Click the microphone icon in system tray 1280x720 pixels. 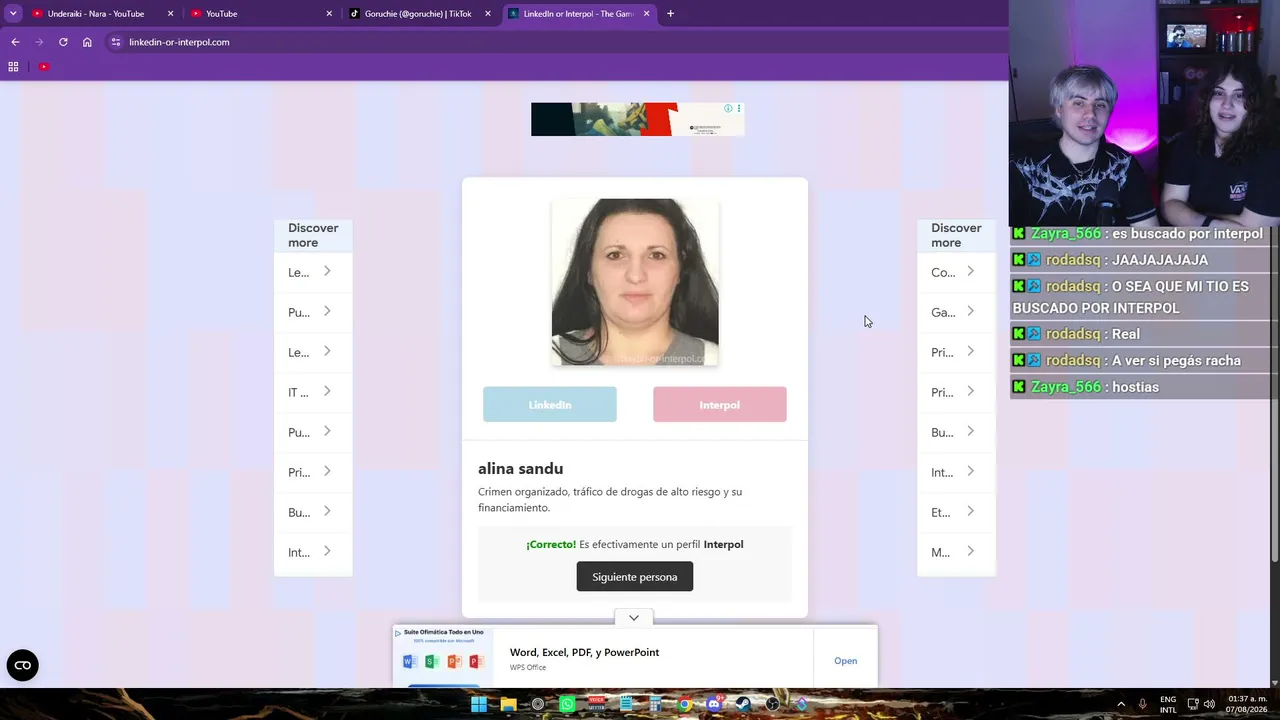pos(1142,704)
